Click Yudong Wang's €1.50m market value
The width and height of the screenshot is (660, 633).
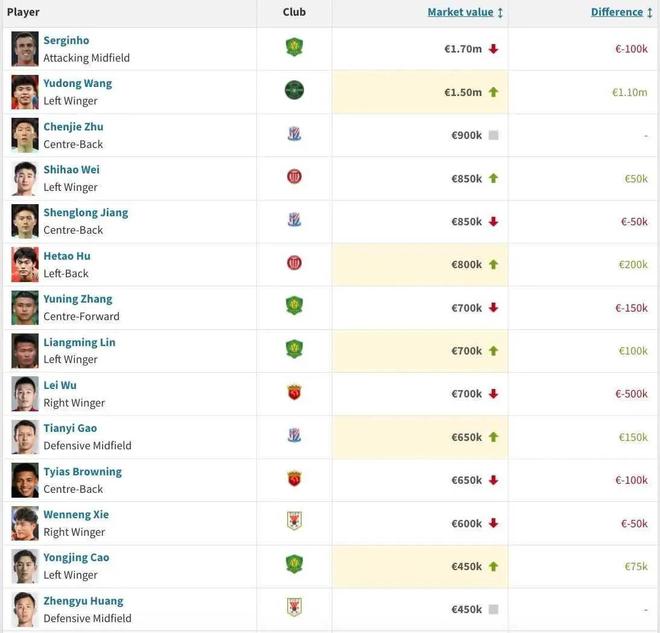[x=463, y=92]
